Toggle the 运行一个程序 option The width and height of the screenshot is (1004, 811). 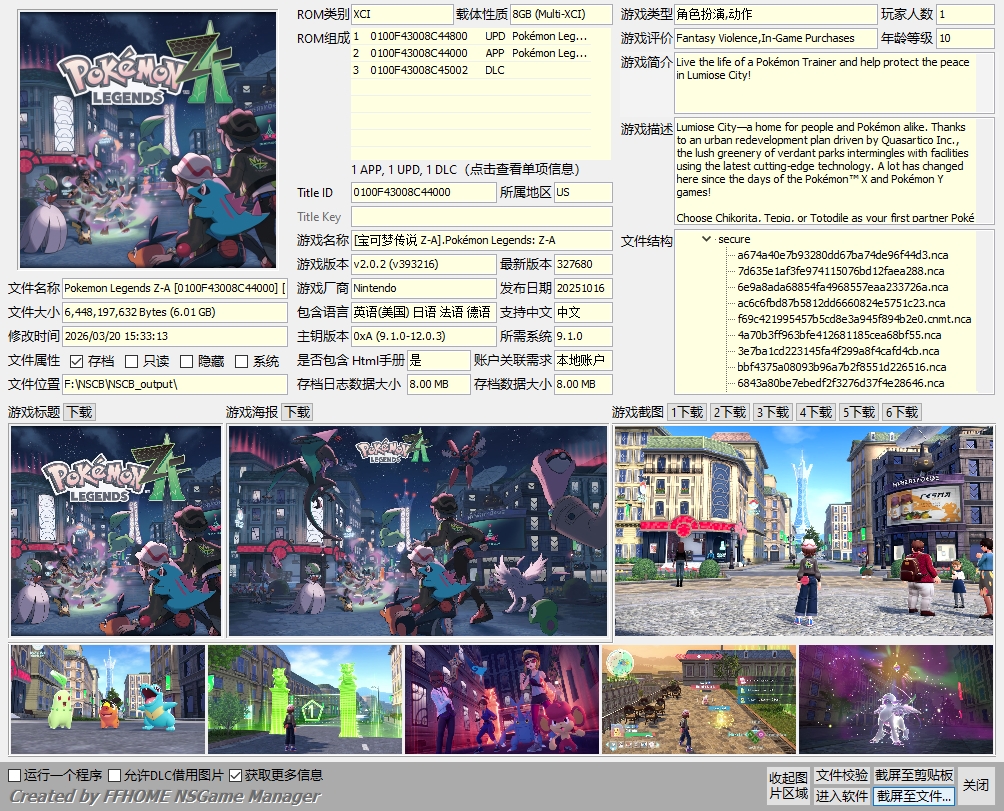14,774
